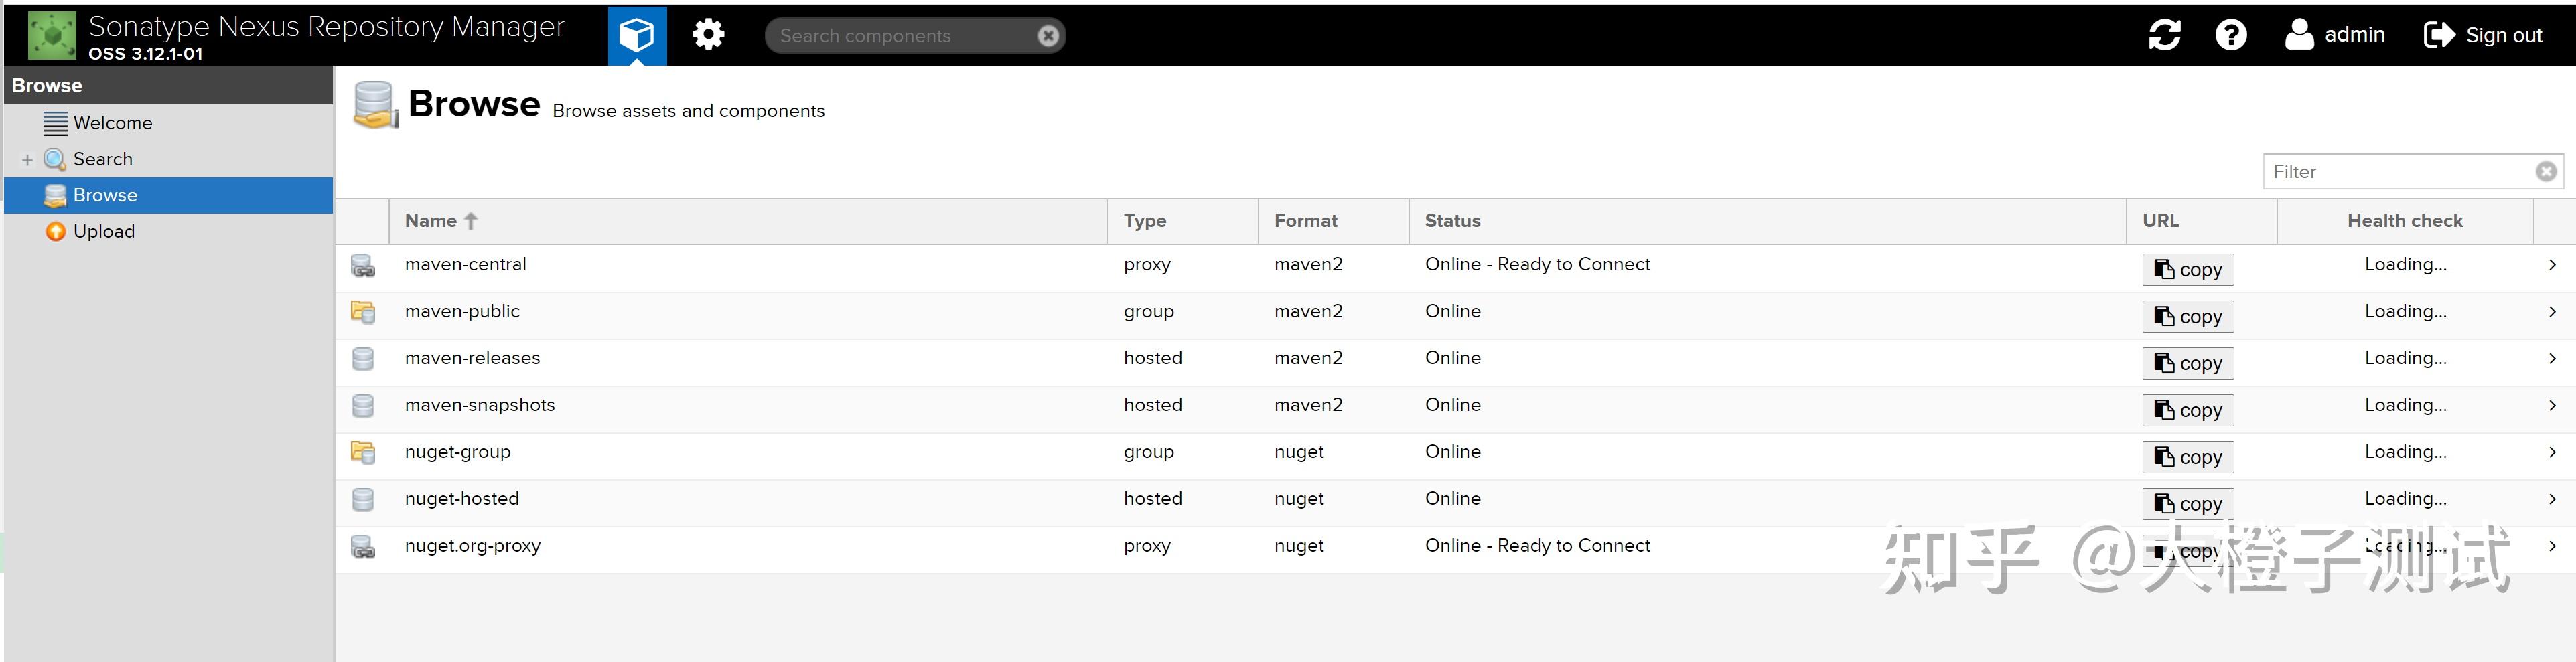
Task: Click the maven-public group repository icon
Action: tap(363, 312)
